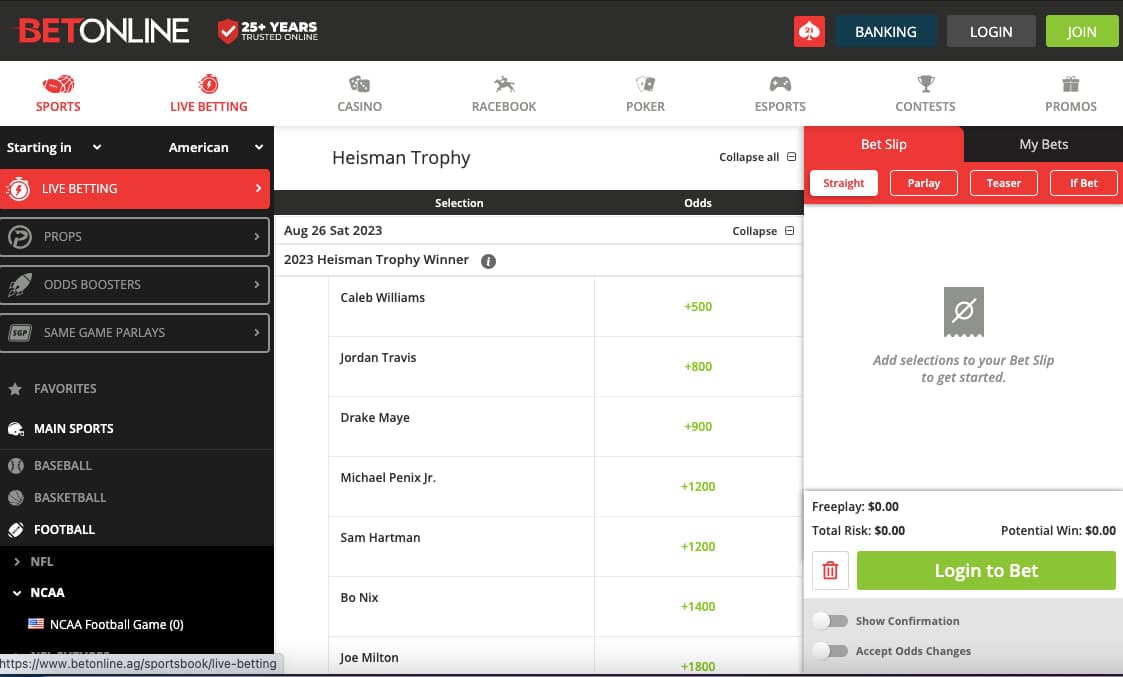1123x677 pixels.
Task: Click the Odds Boosters rocket icon
Action: [x=20, y=284]
